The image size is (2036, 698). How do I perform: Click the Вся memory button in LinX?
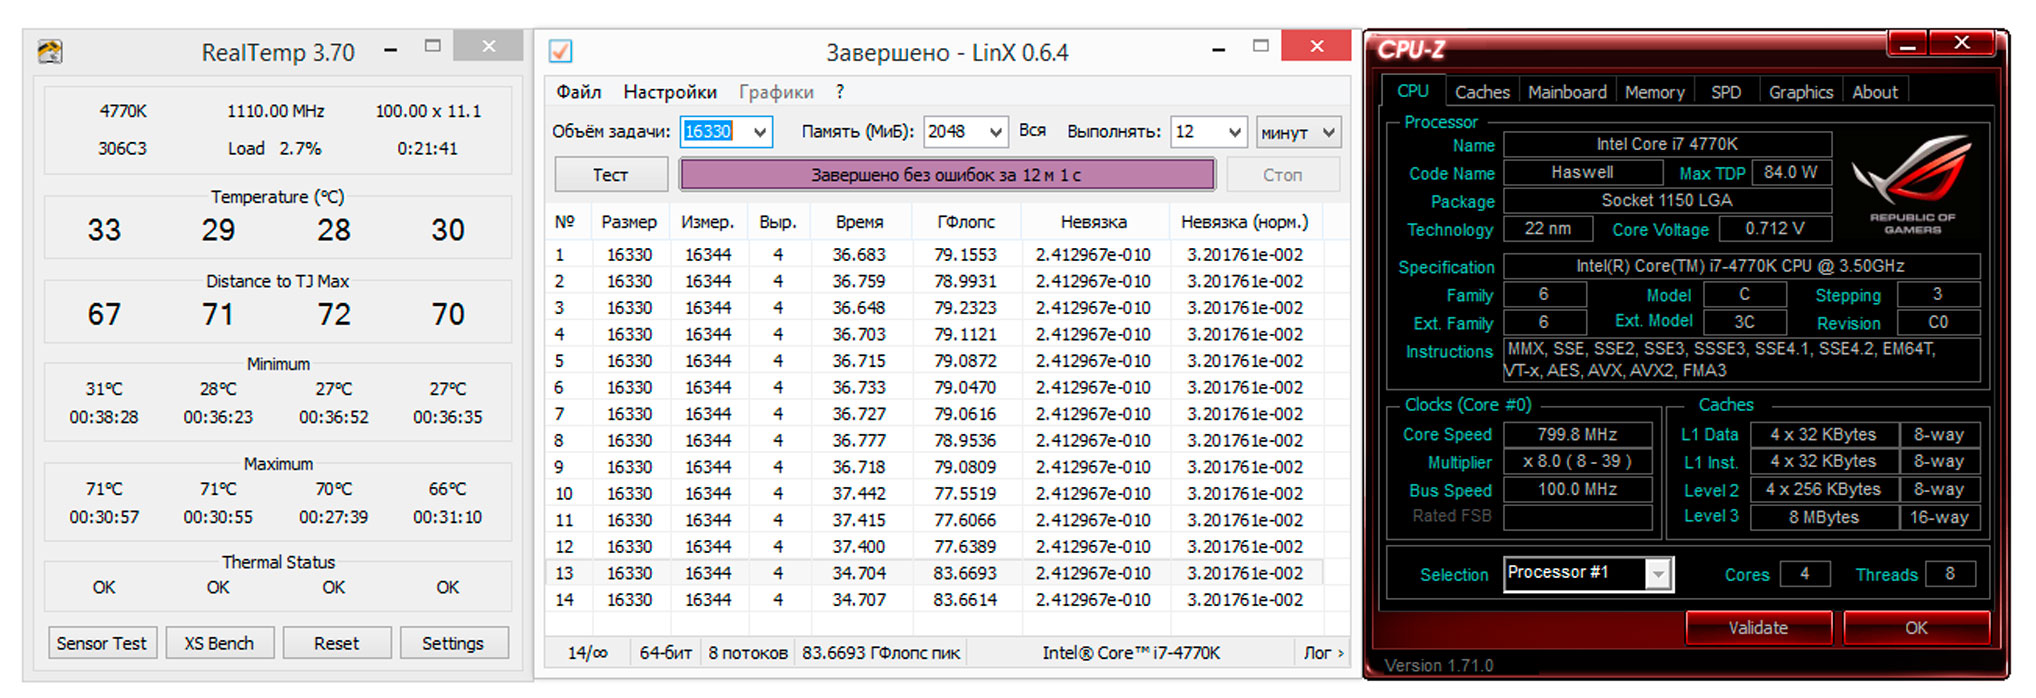coord(1032,131)
